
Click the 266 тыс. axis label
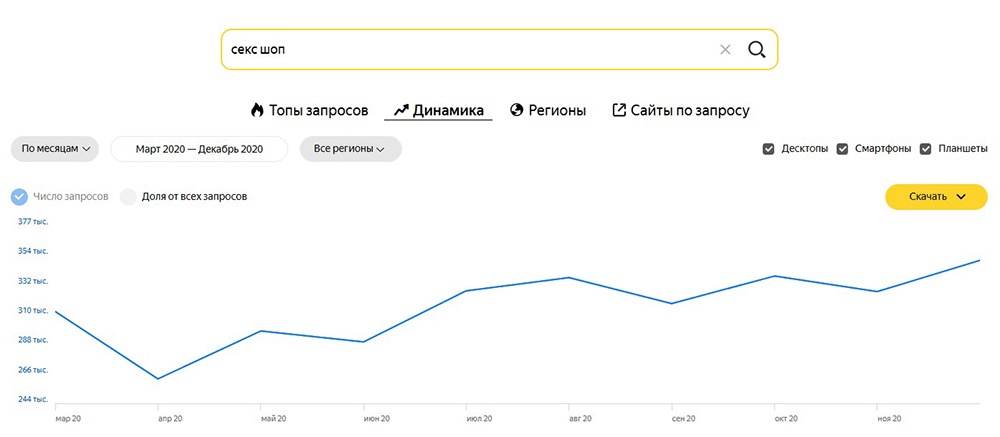pyautogui.click(x=34, y=370)
